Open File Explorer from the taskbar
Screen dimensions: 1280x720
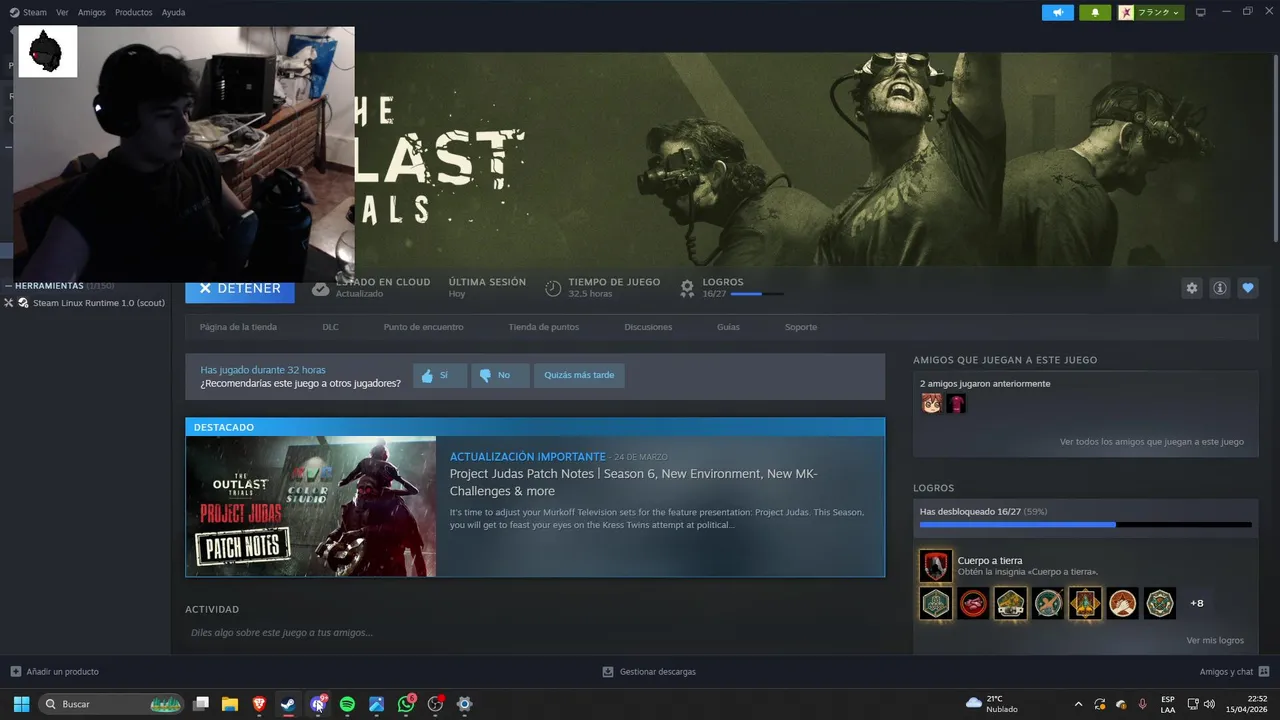230,704
